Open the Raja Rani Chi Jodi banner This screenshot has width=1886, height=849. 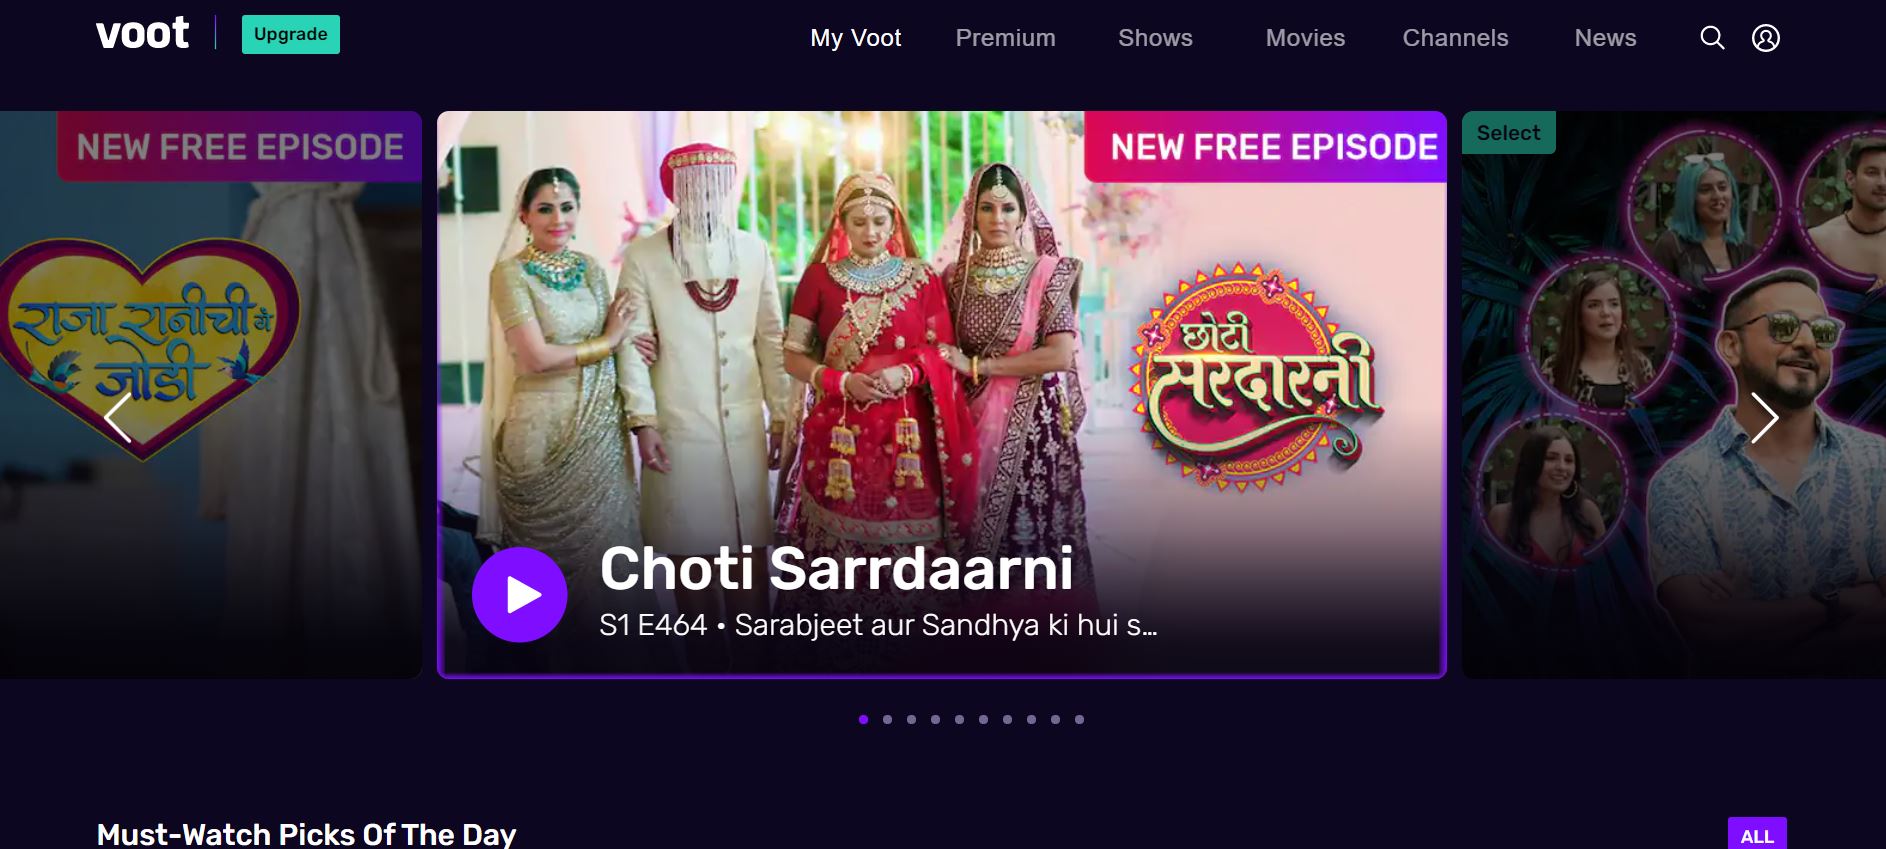click(211, 395)
